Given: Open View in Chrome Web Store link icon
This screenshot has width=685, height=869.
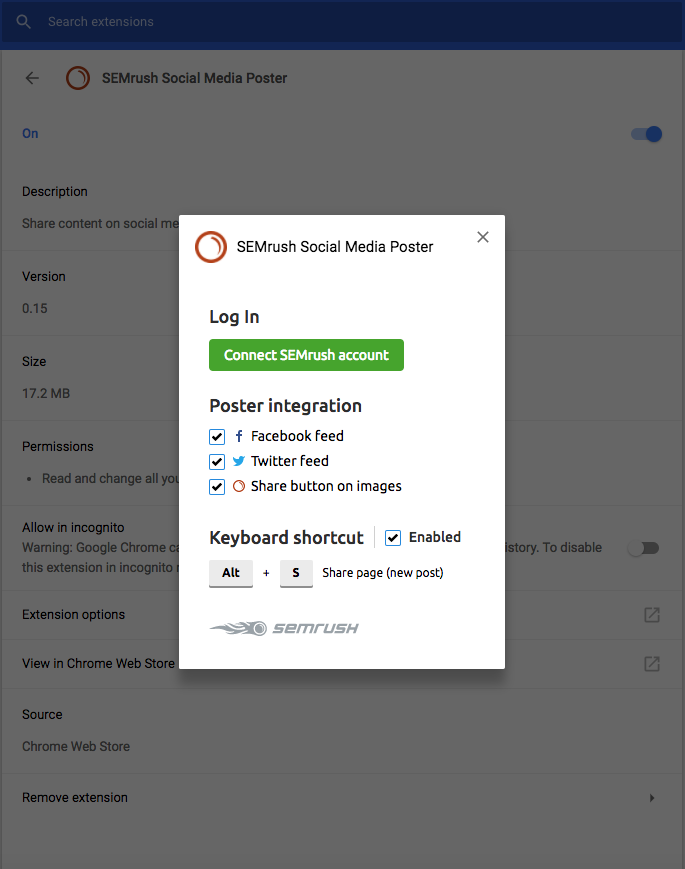Looking at the screenshot, I should [x=652, y=663].
